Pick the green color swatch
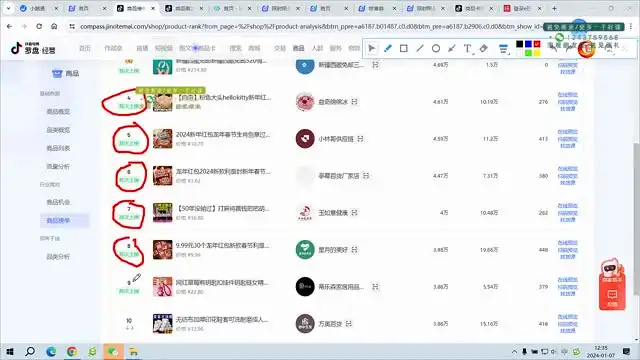The width and height of the screenshot is (640, 360). (x=528, y=53)
